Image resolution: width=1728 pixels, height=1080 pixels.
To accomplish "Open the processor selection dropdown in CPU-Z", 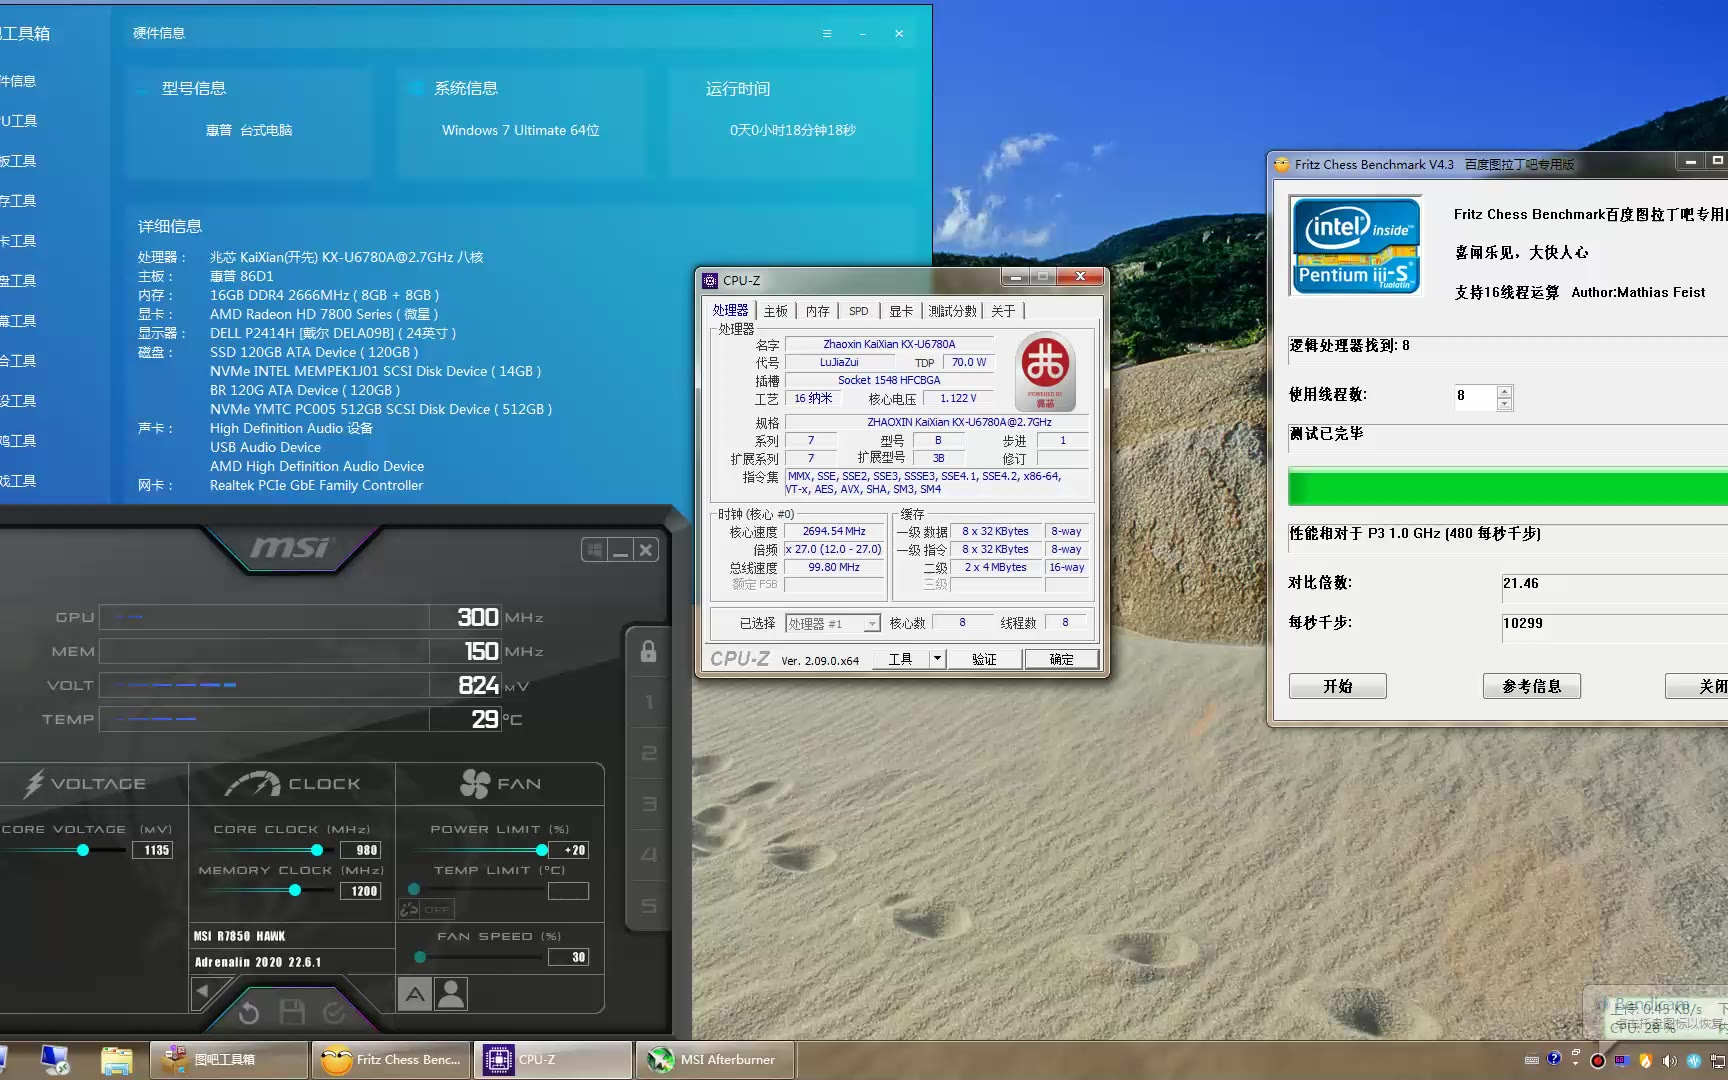I will (x=871, y=624).
